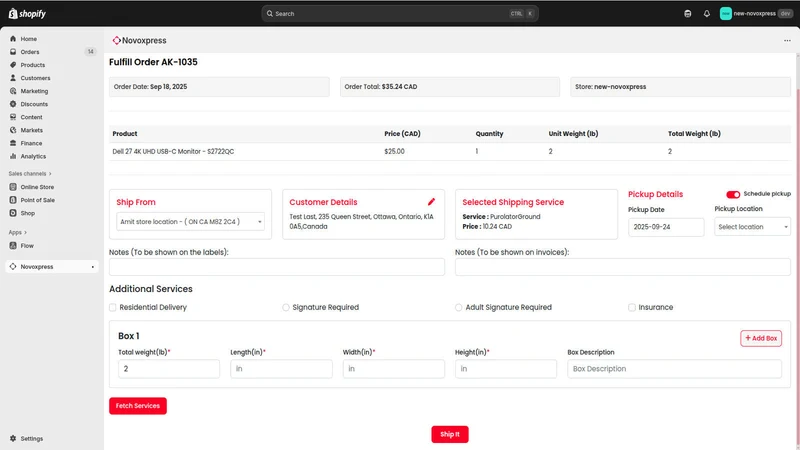
Task: Click the Novoxpress logo in app header
Action: [117, 40]
